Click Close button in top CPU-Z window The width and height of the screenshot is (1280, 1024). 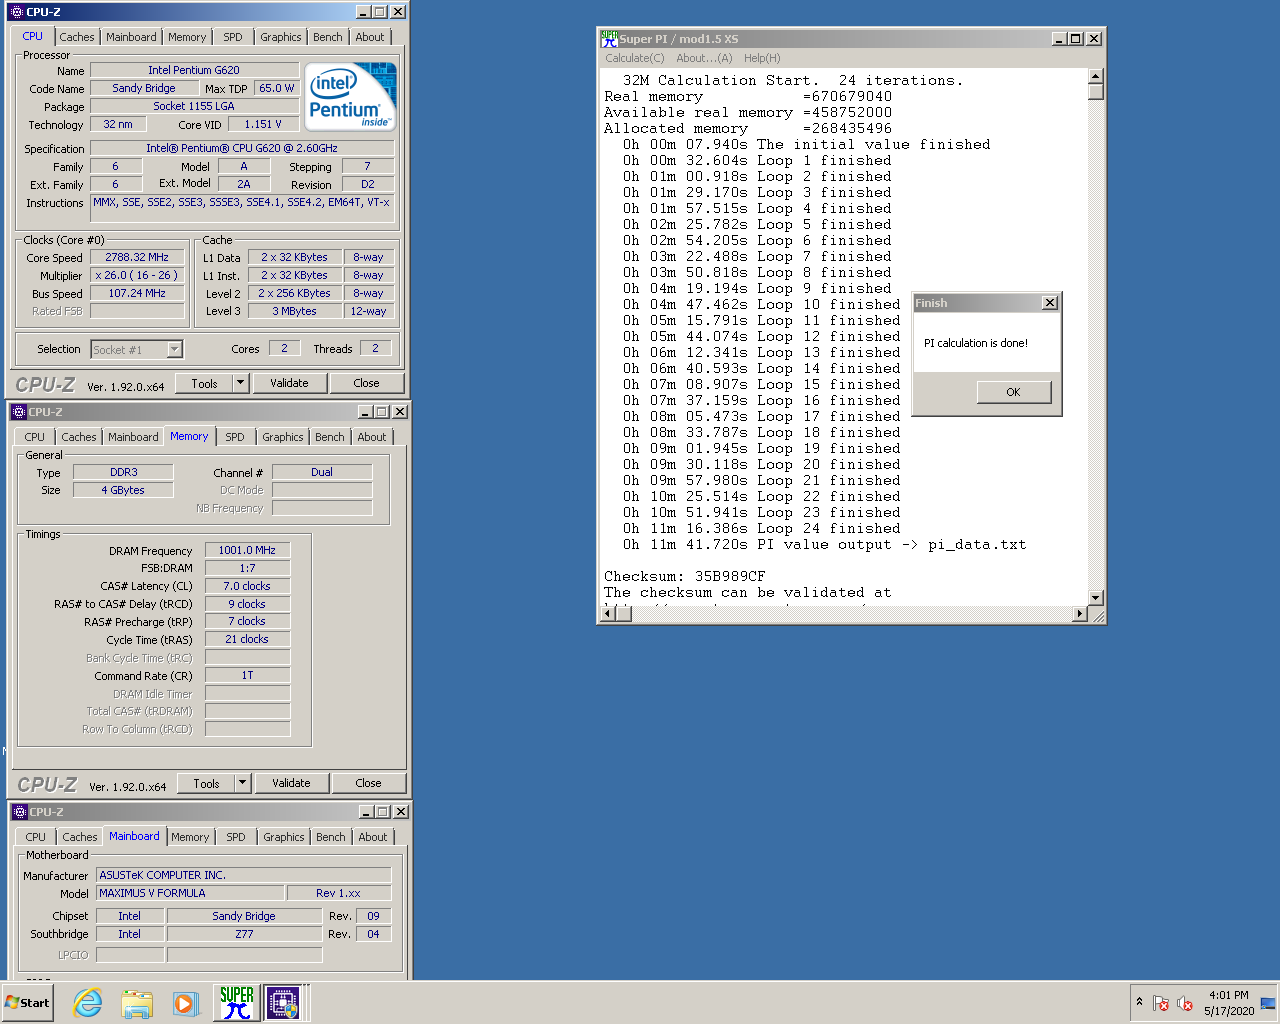point(366,383)
